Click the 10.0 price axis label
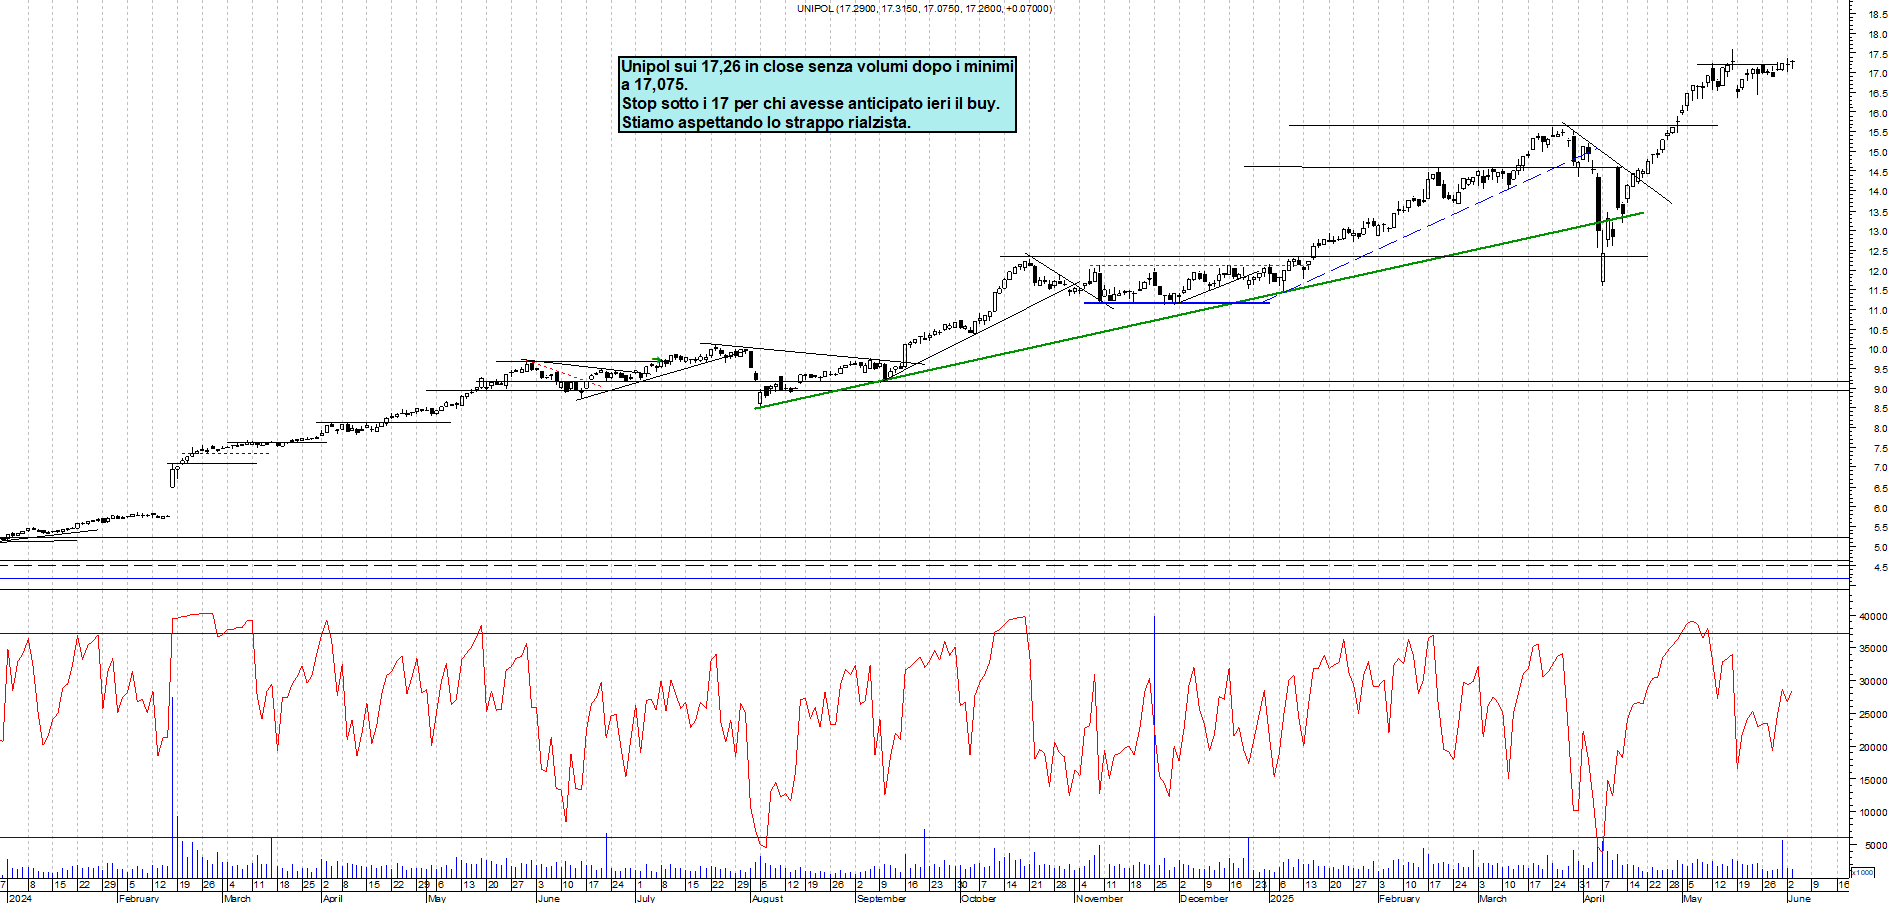The image size is (1890, 903). [x=1878, y=350]
